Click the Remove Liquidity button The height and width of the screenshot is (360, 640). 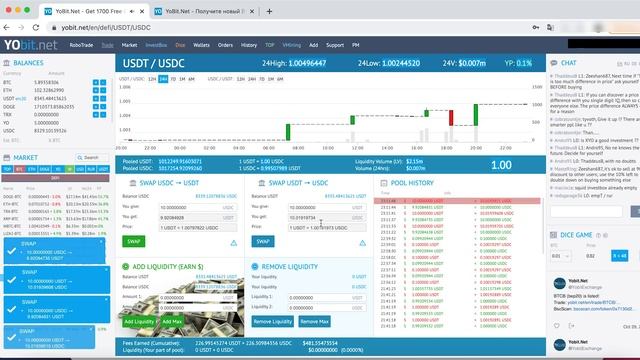273,322
